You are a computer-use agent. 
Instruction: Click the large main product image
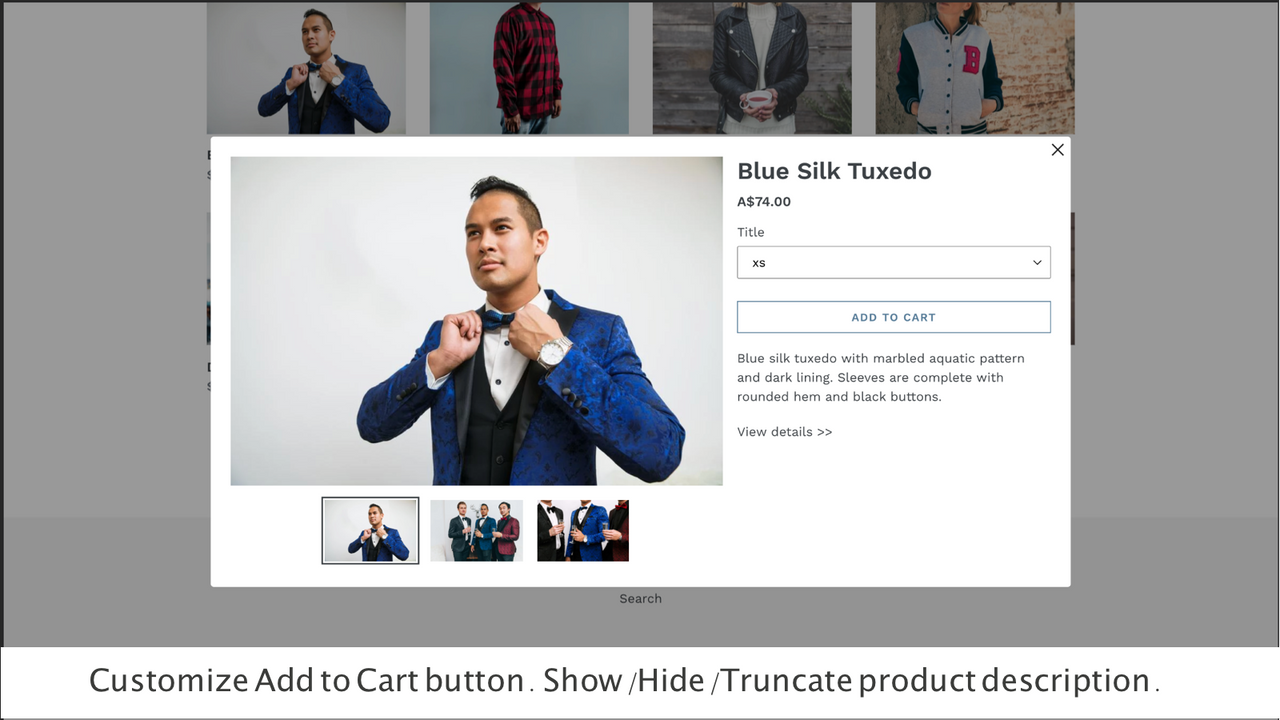(476, 321)
